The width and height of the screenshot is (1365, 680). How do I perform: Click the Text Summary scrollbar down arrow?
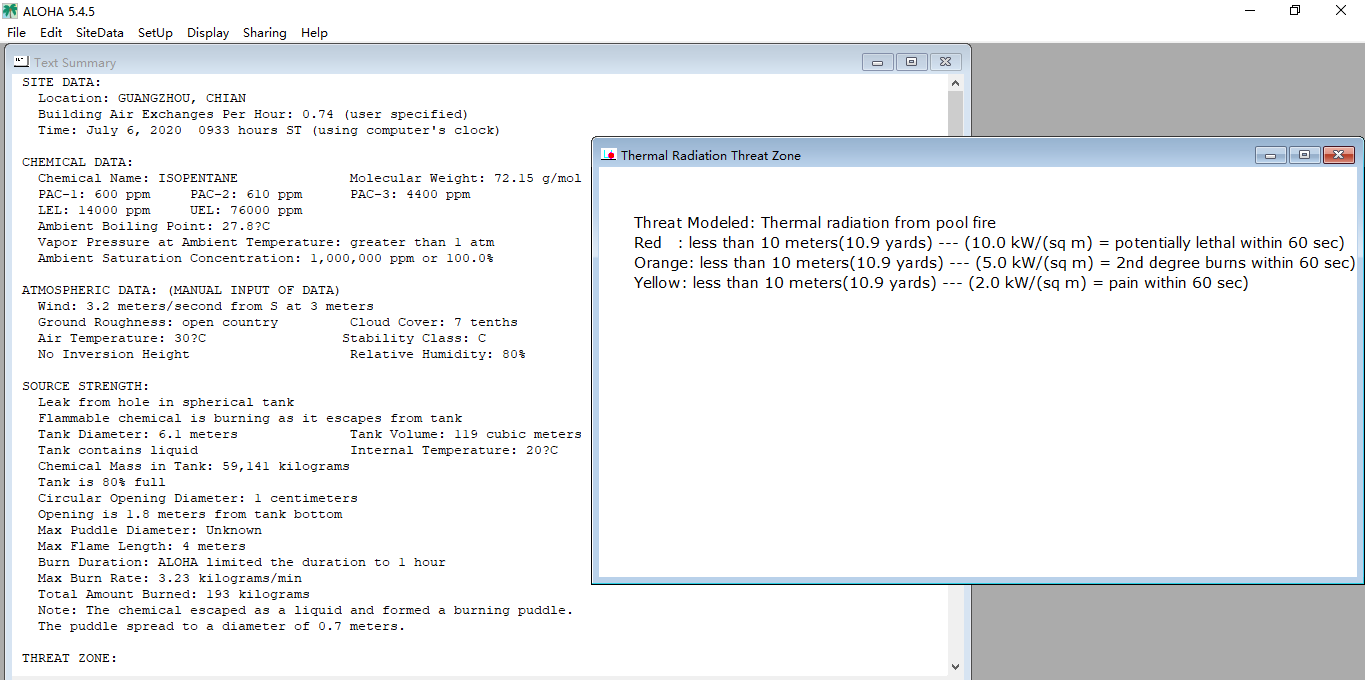point(955,666)
